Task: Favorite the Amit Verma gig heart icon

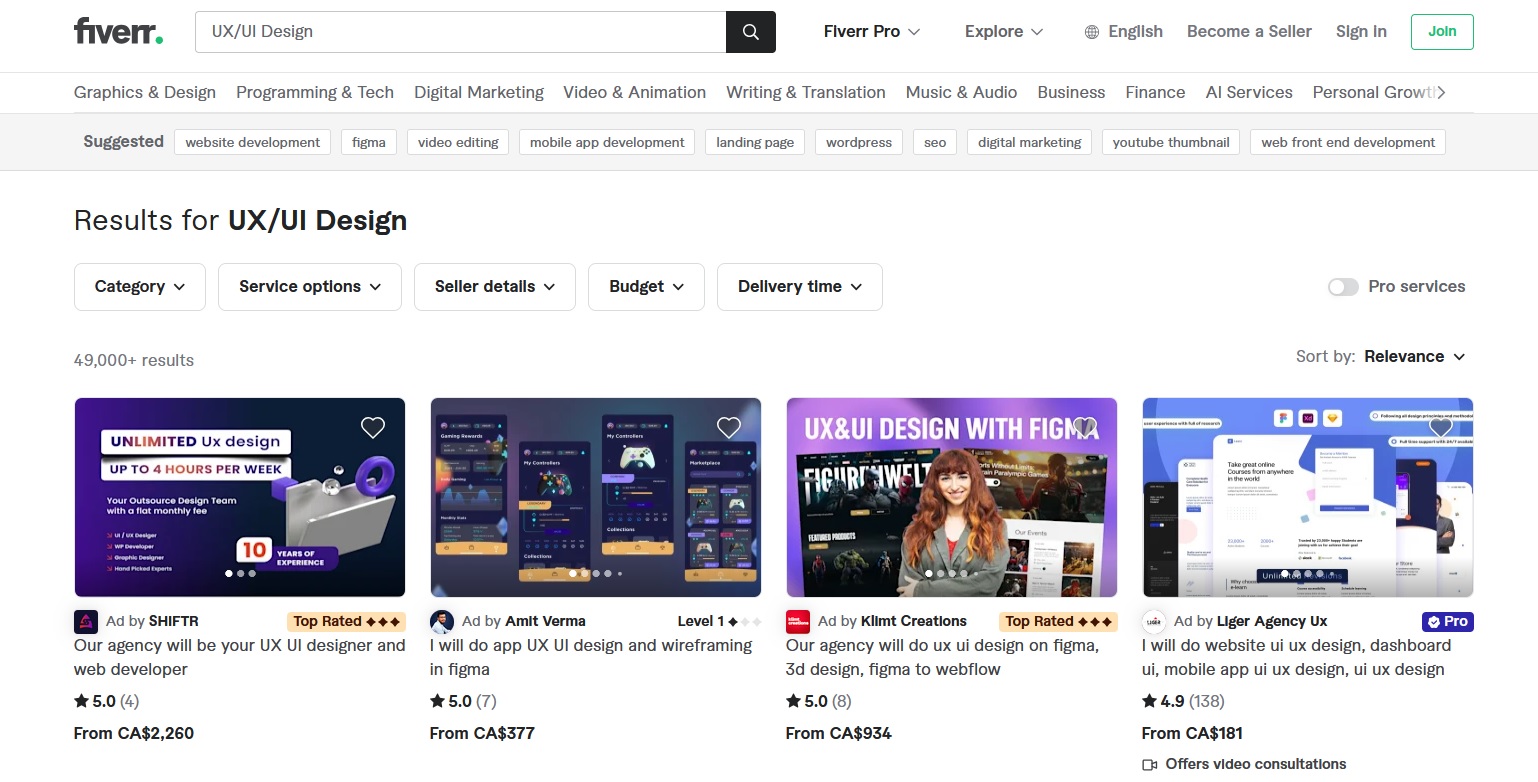Action: pos(729,428)
